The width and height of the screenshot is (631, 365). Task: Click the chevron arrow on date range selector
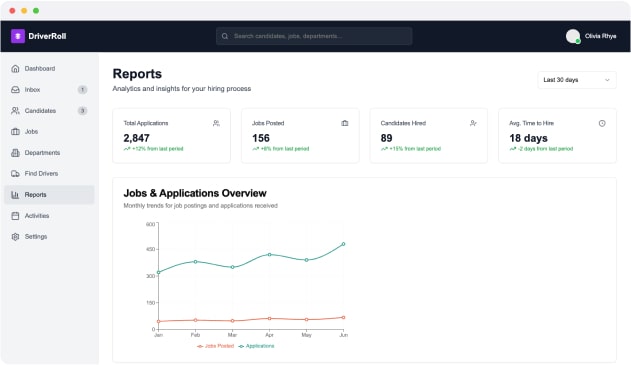click(x=607, y=80)
